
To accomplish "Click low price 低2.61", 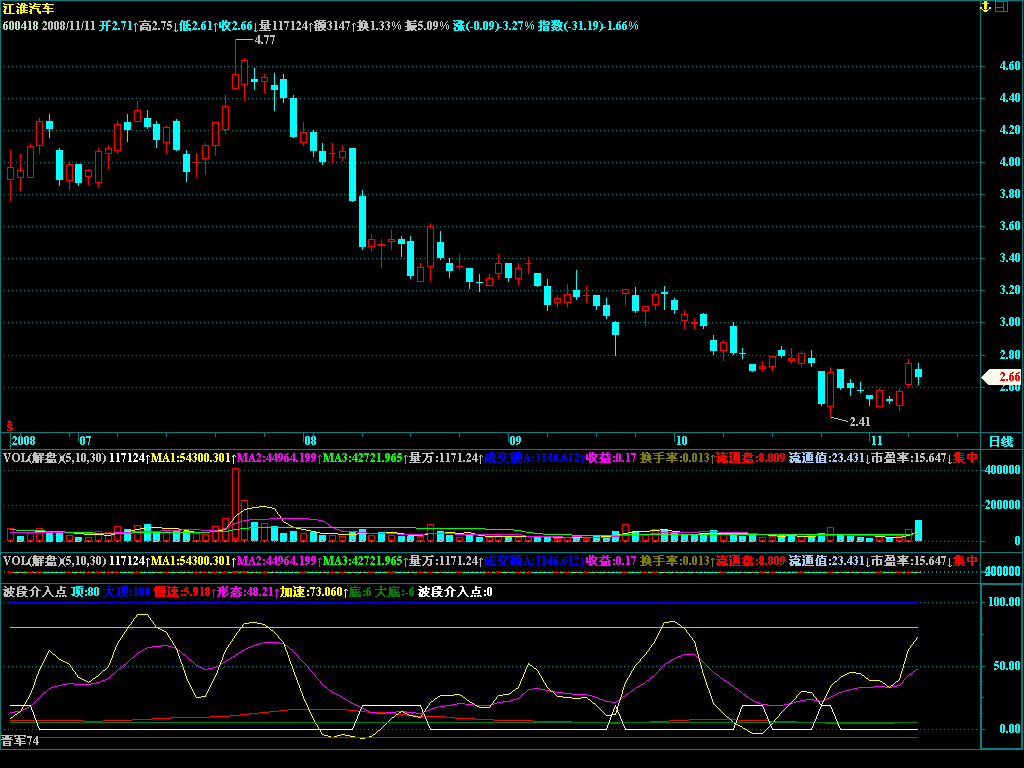I will [196, 26].
